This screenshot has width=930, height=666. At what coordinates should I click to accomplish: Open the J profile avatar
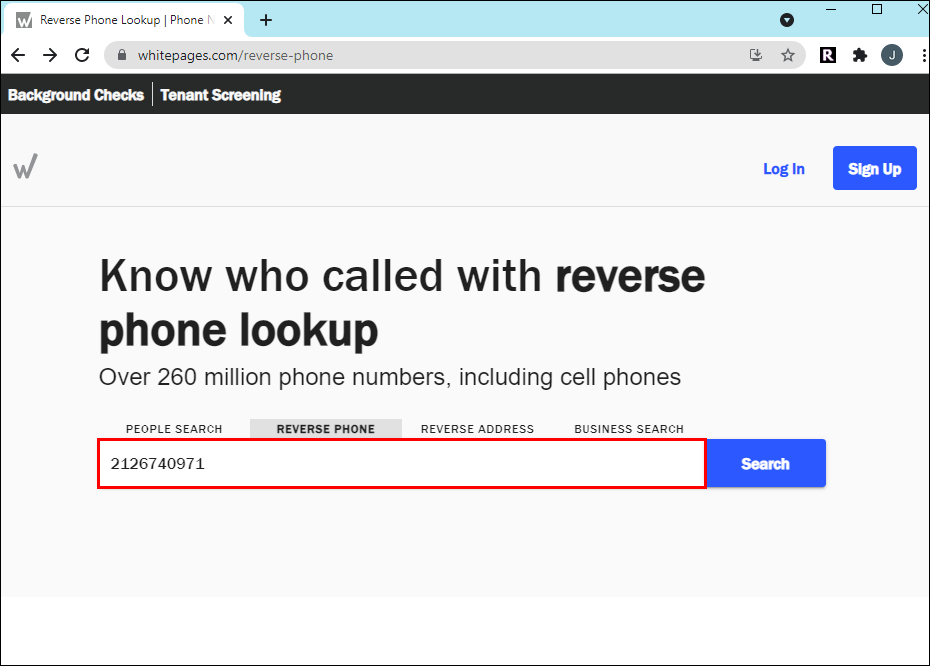[891, 55]
